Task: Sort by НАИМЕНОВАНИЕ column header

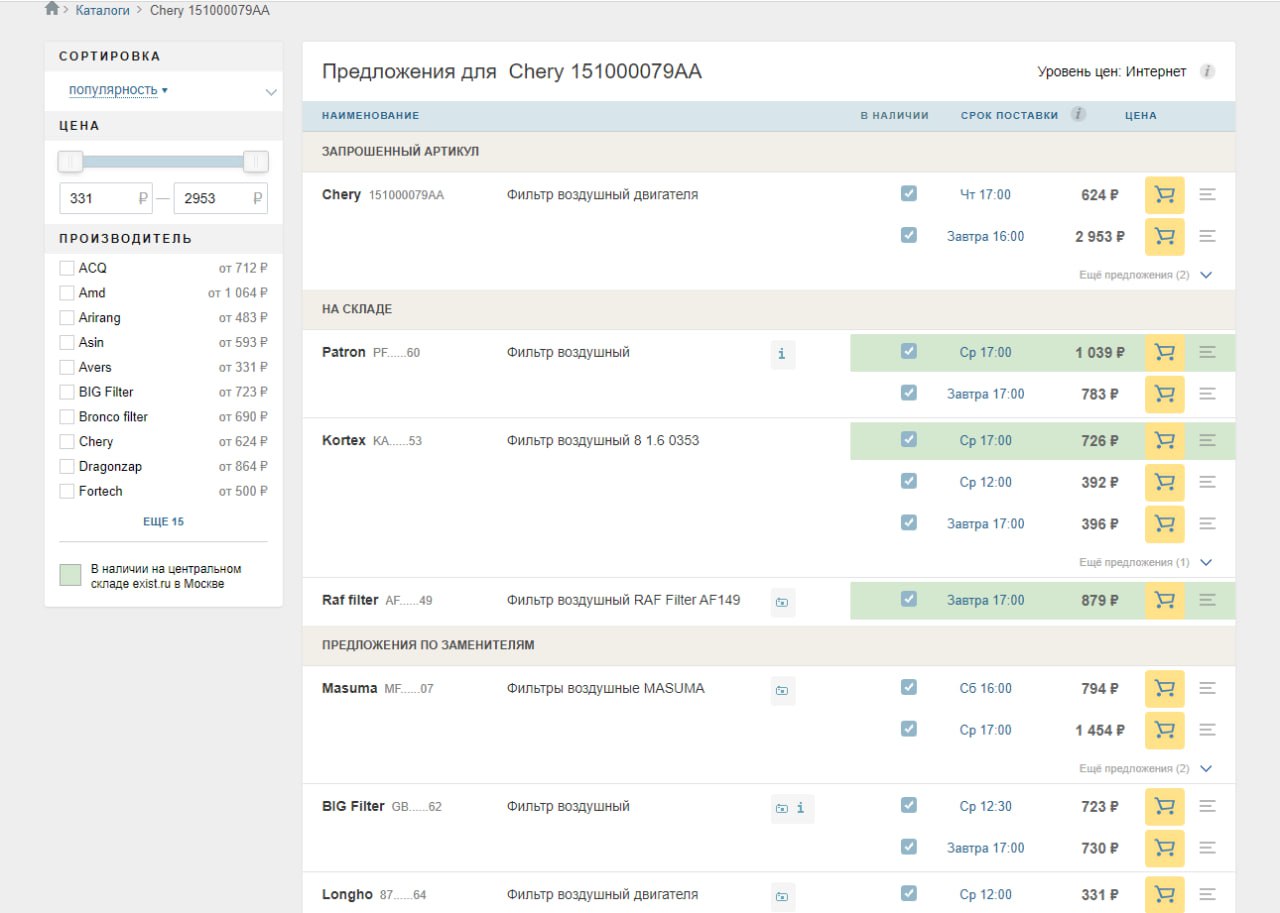Action: click(370, 116)
